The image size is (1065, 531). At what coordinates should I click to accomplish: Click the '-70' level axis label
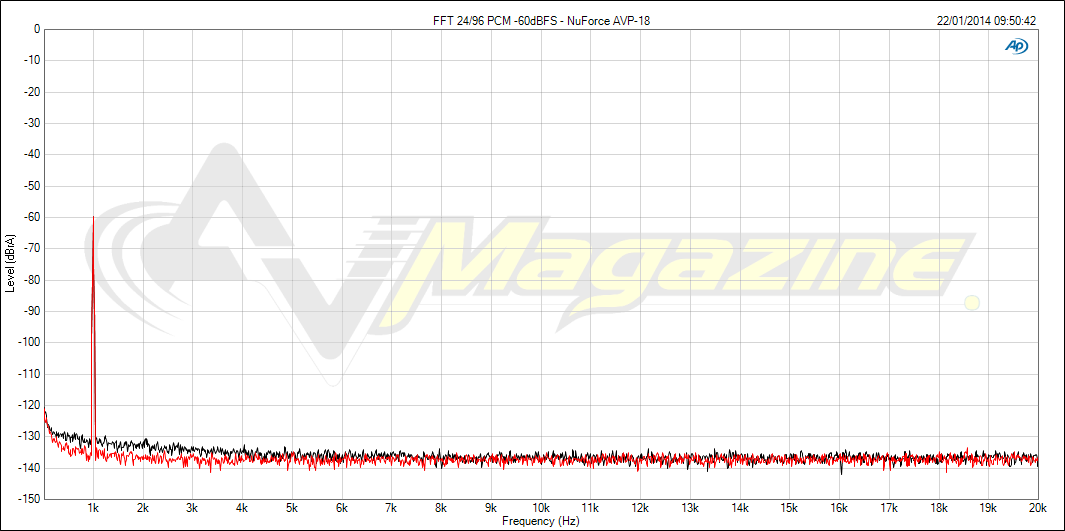pos(32,249)
